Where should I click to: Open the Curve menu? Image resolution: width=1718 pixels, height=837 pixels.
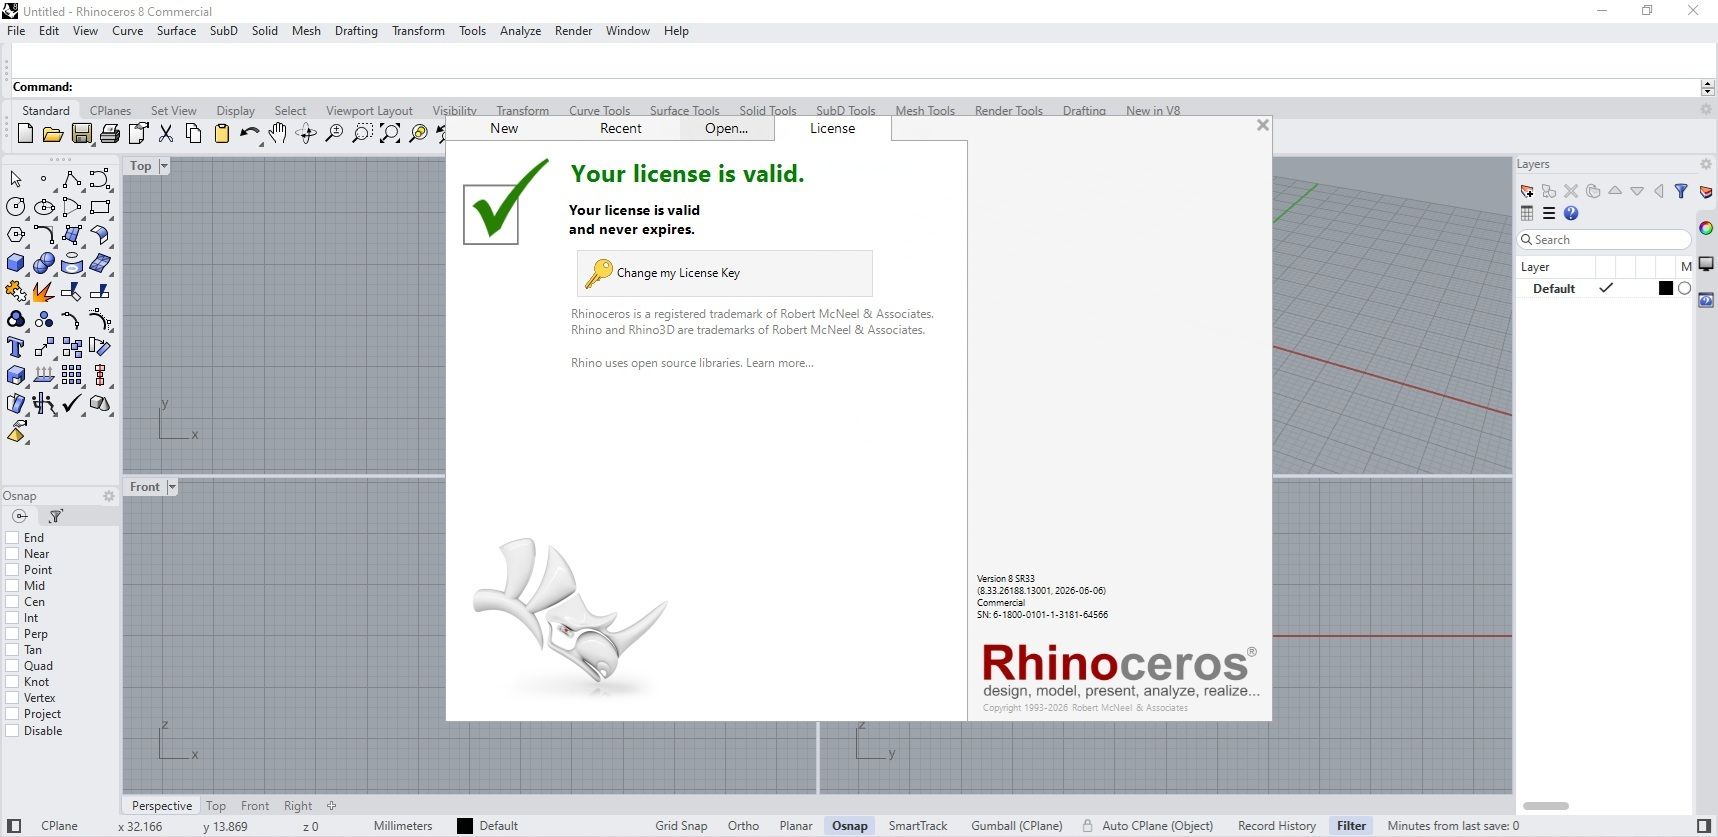(x=127, y=31)
